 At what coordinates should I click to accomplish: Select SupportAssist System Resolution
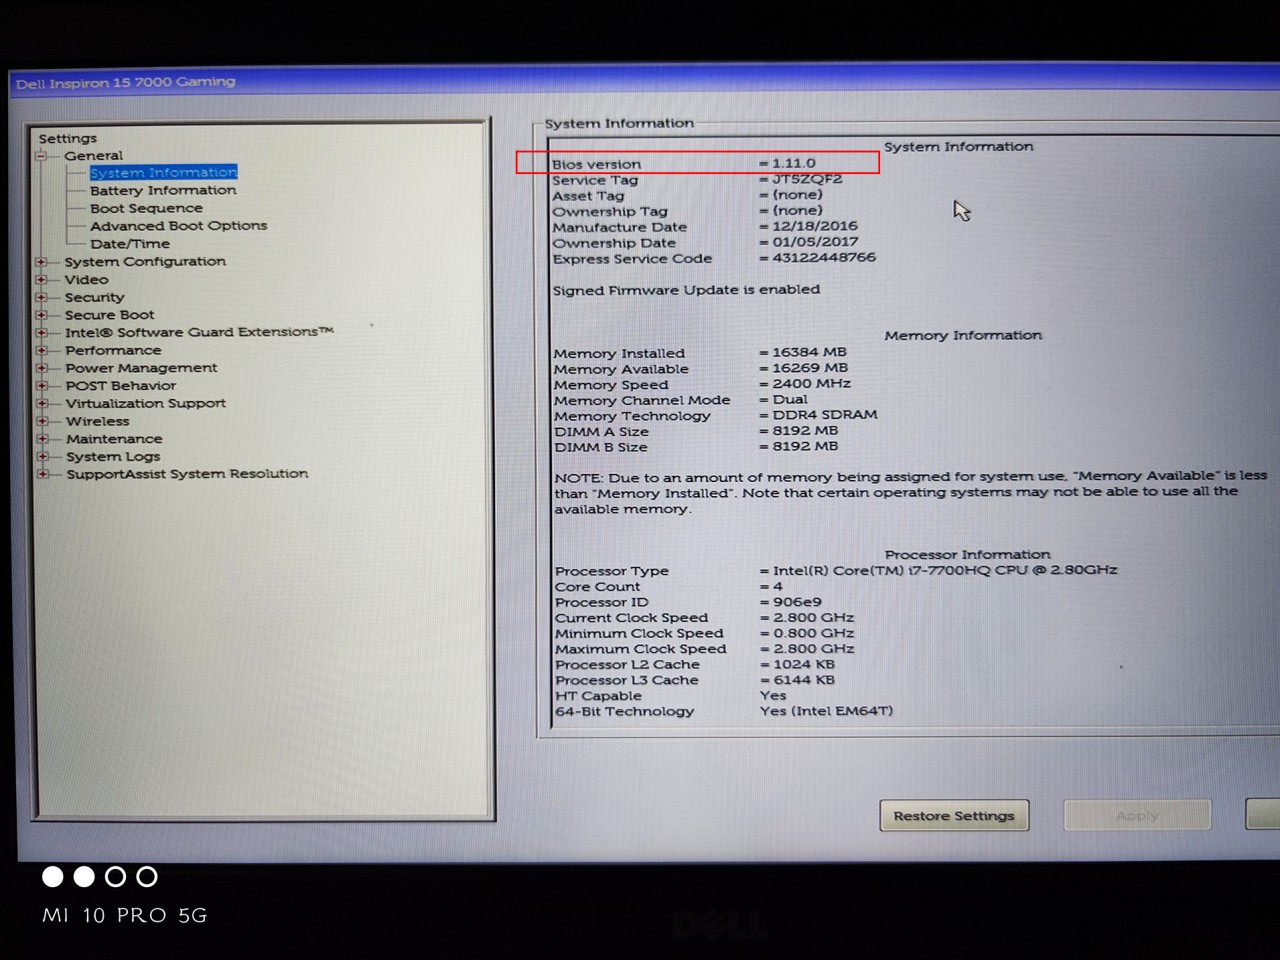click(x=186, y=473)
